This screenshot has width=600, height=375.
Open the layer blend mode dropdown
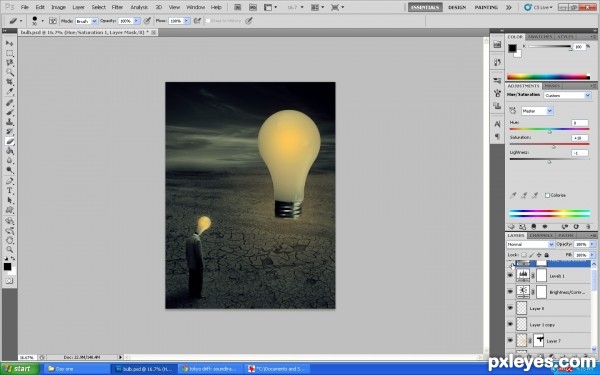coord(530,244)
